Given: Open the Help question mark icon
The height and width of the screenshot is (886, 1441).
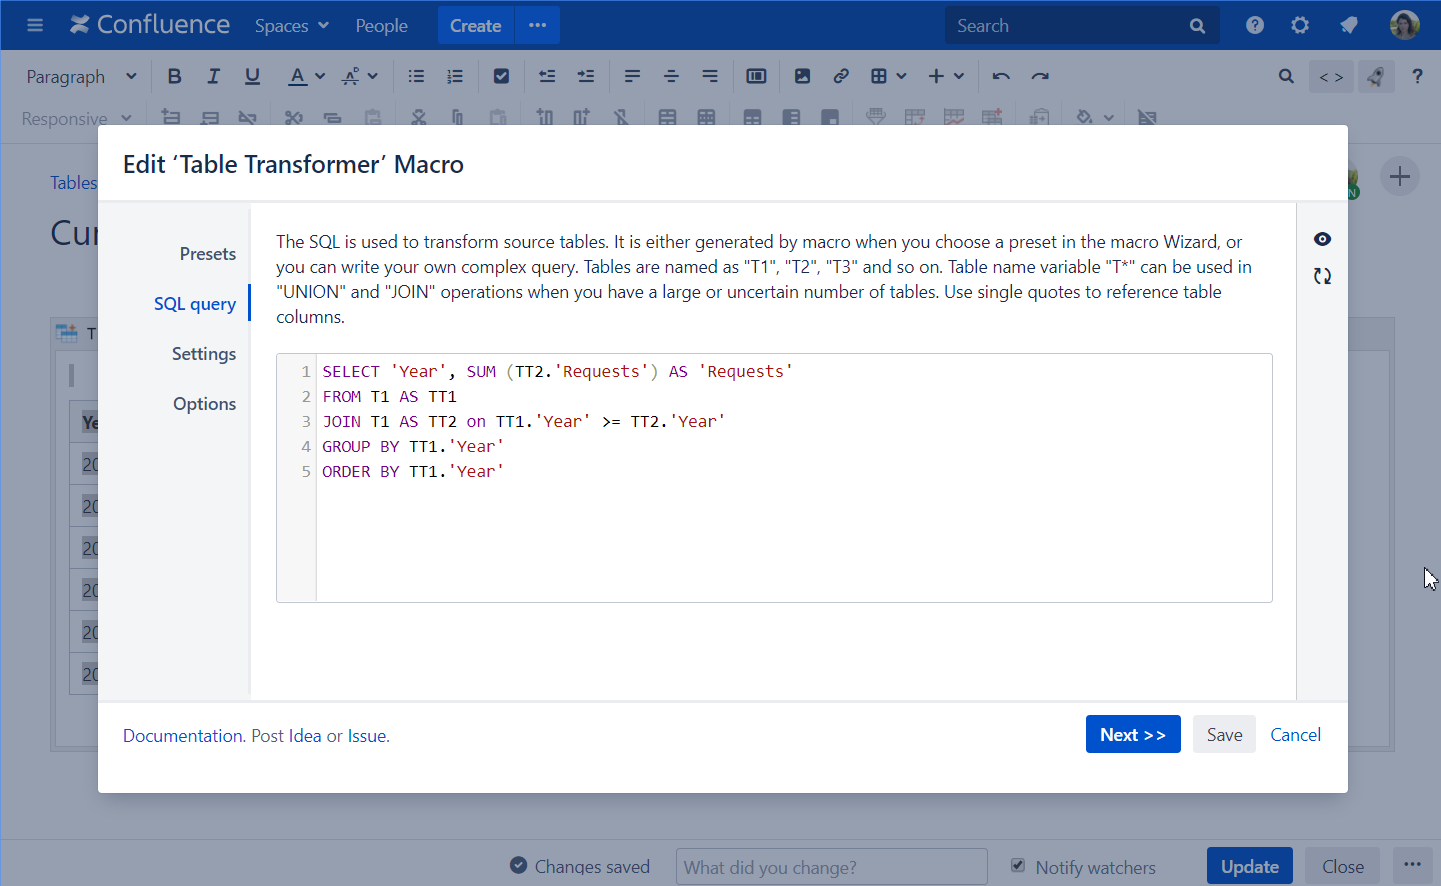Looking at the screenshot, I should (x=1255, y=25).
